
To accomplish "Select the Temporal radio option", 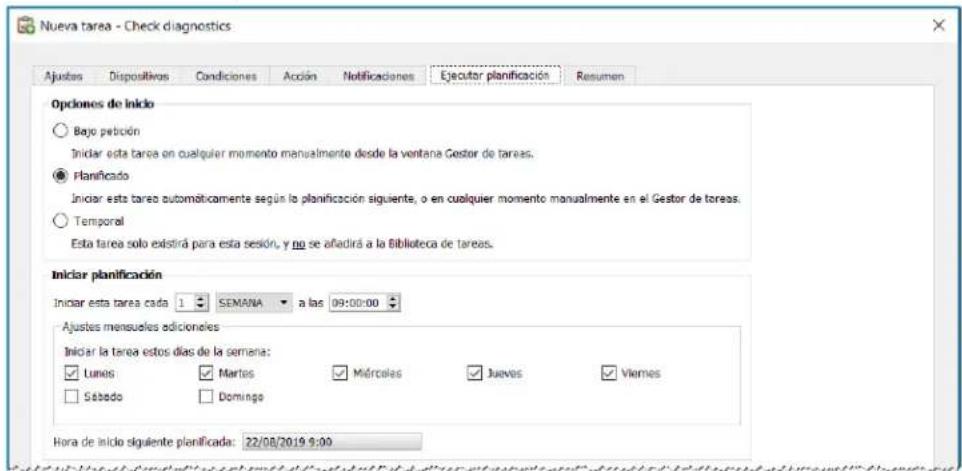I will (60, 221).
